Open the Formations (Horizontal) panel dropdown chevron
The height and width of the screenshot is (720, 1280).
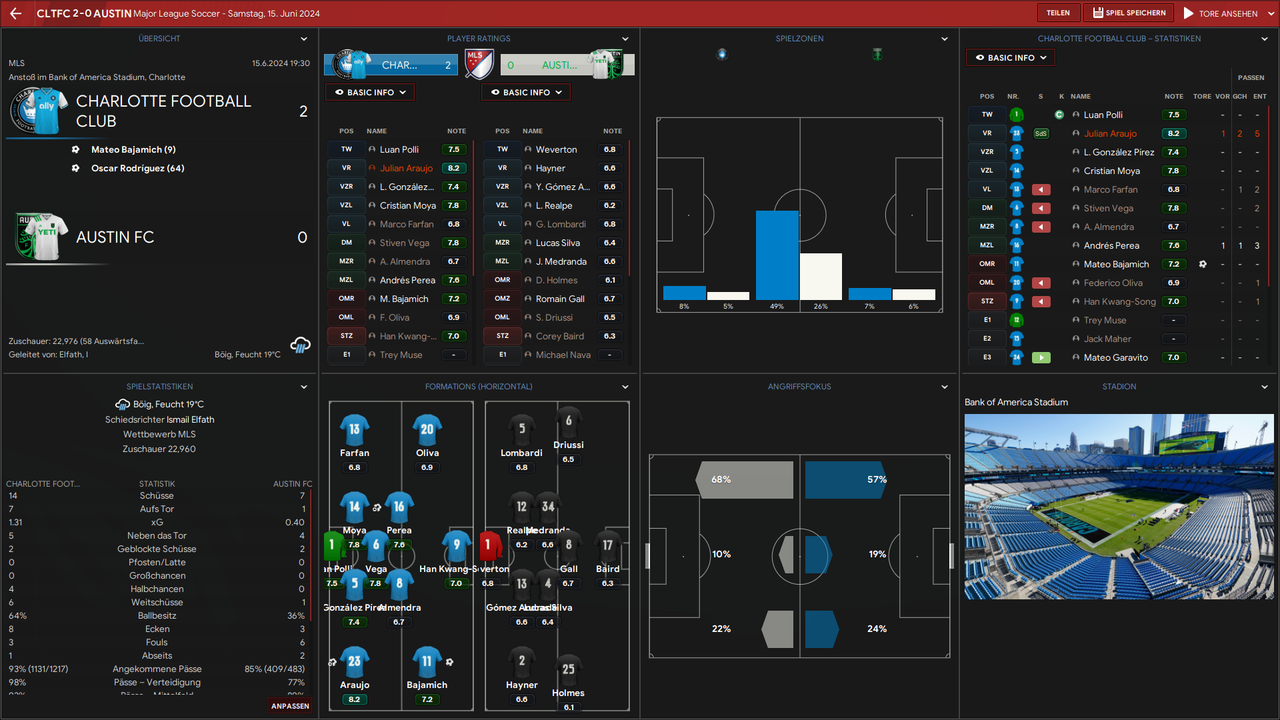625,387
